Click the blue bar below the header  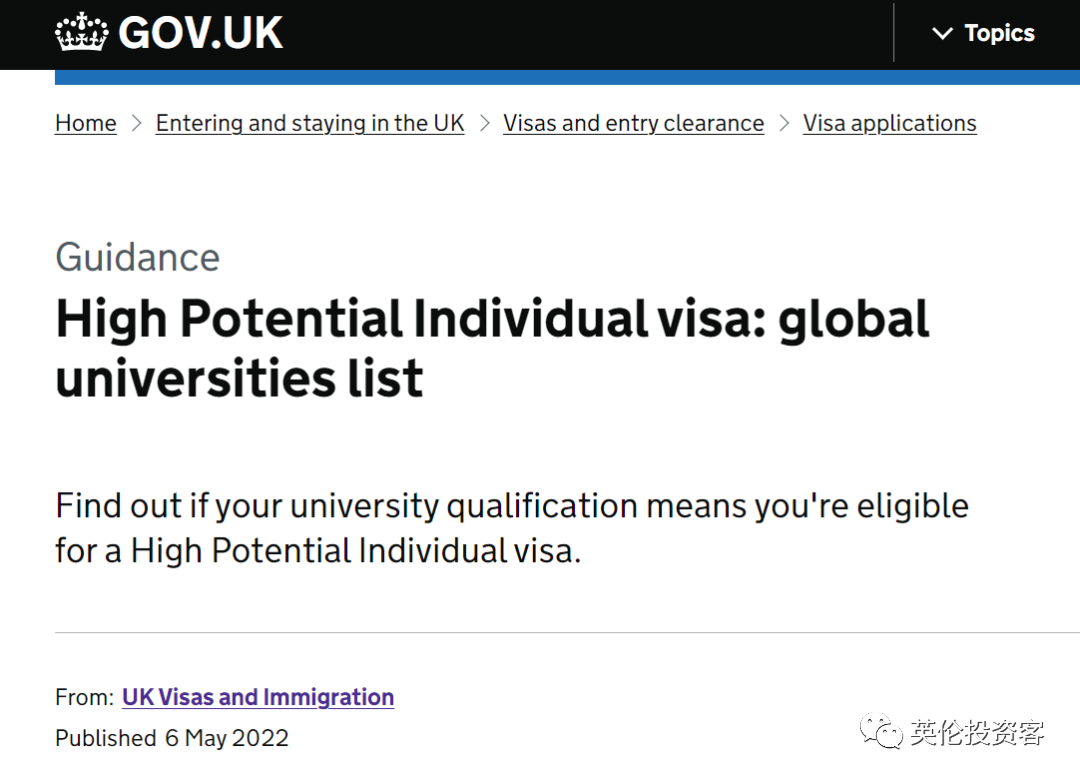567,77
